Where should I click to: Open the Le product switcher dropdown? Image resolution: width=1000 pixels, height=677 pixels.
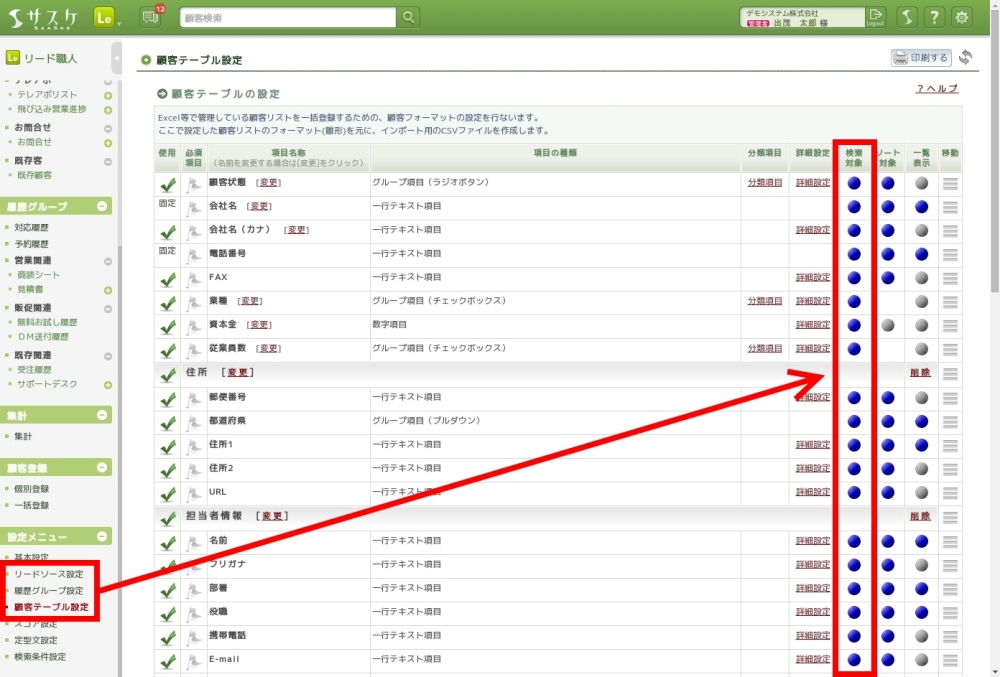coord(106,17)
